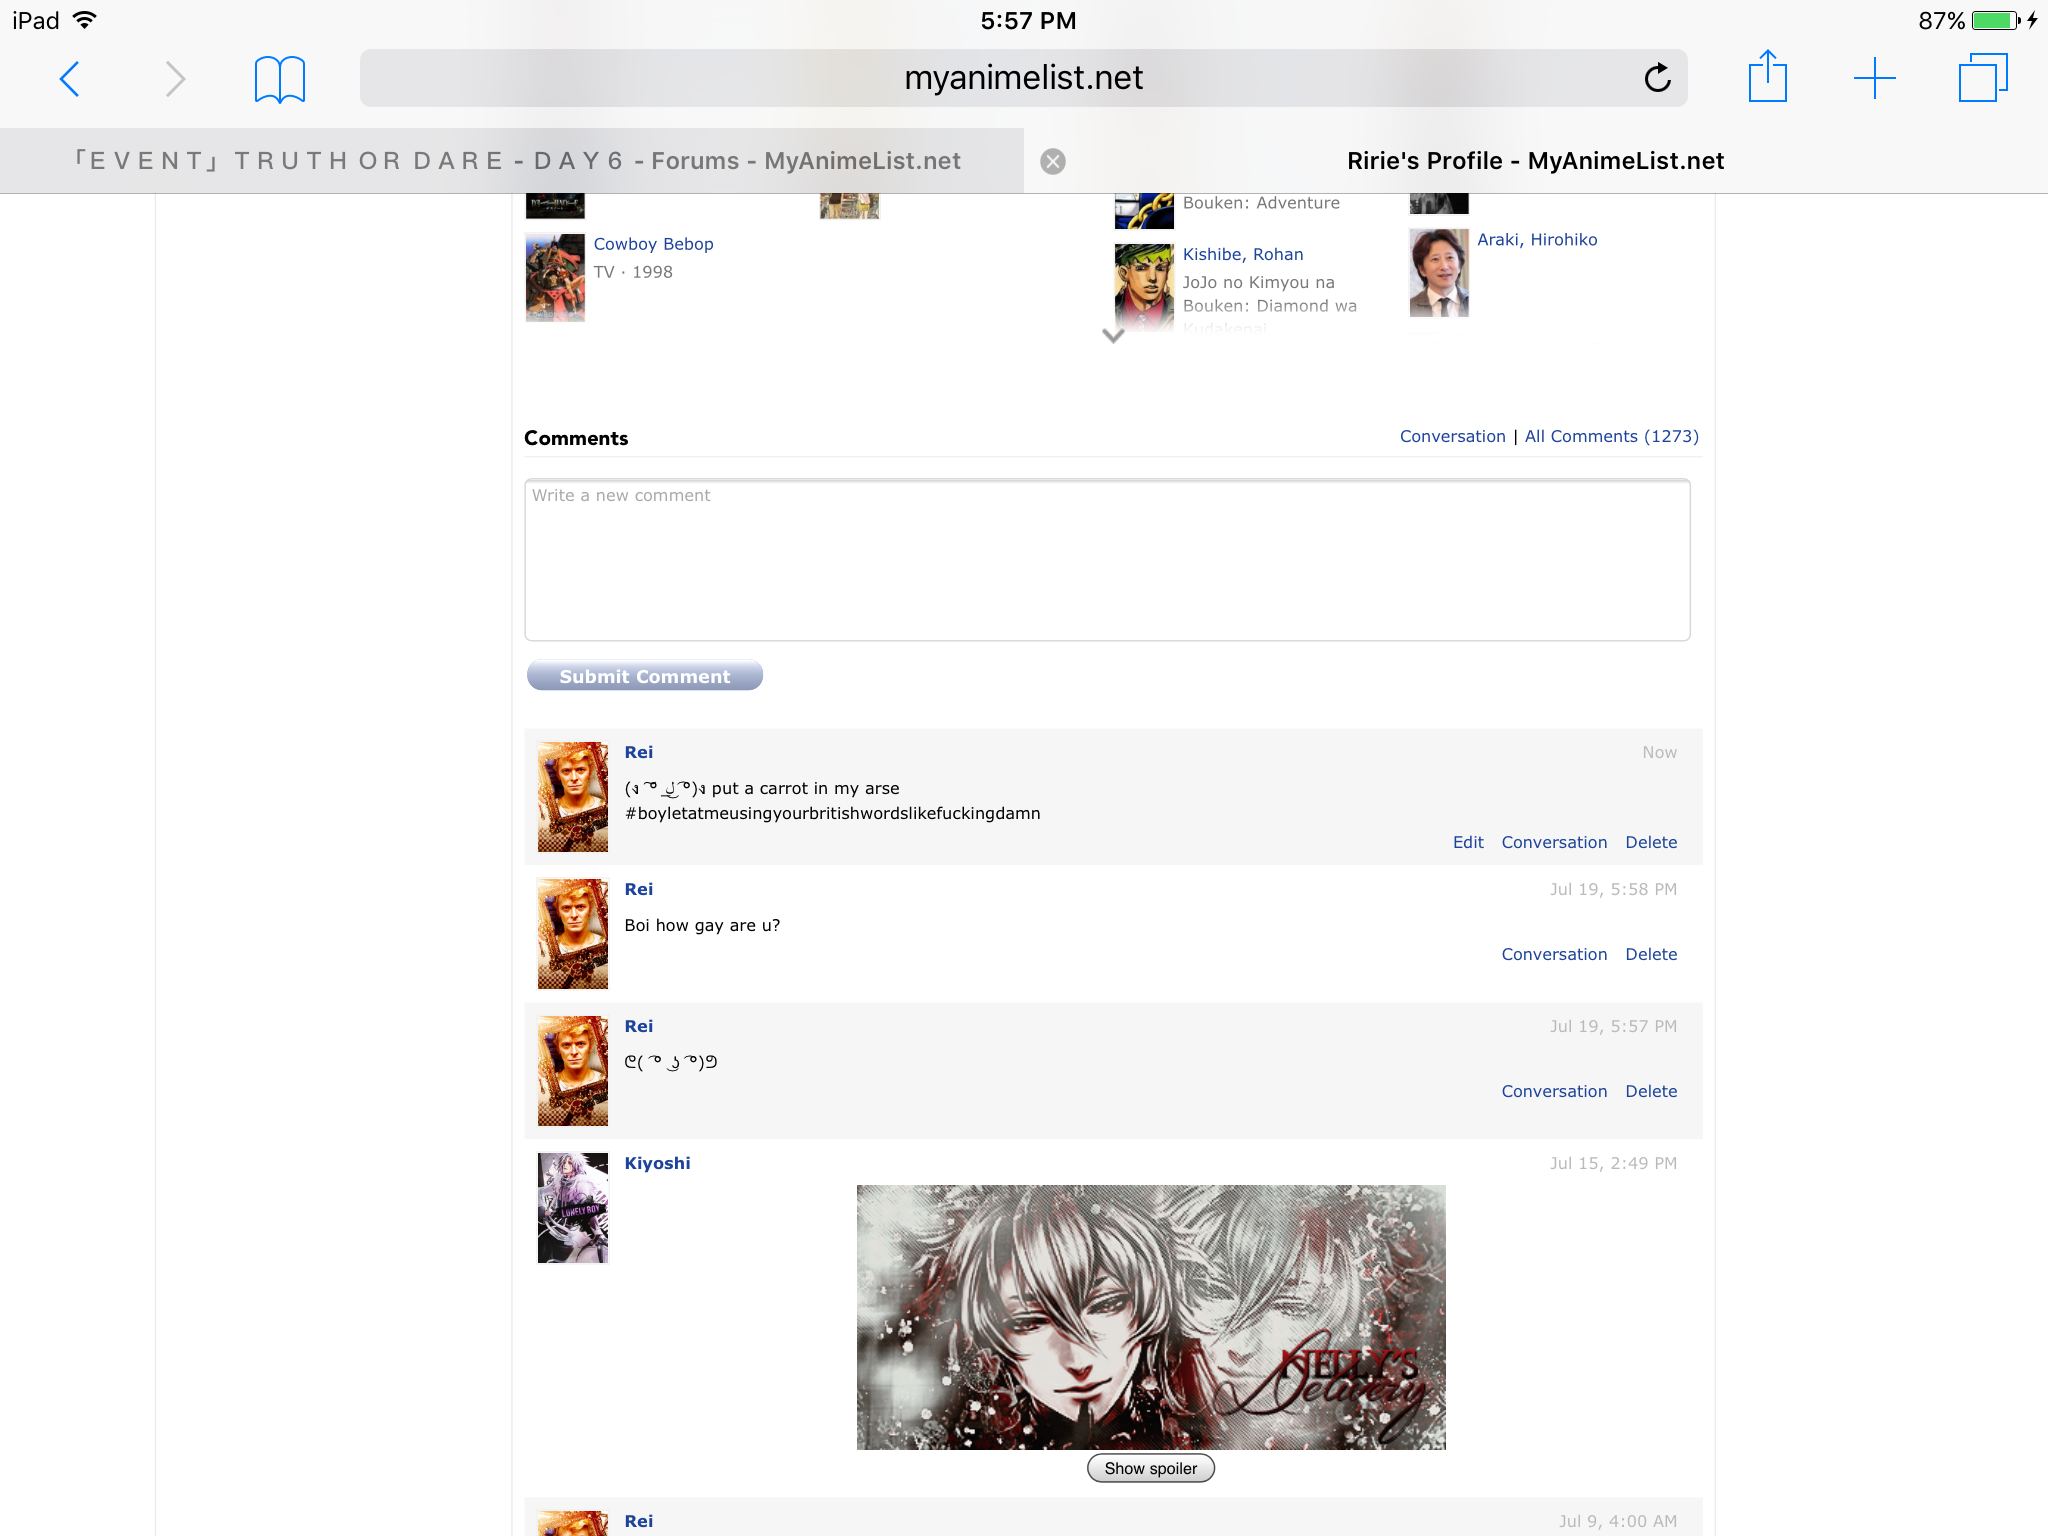Close the Ririe's Profile tab
2048x1536 pixels.
click(x=1052, y=162)
